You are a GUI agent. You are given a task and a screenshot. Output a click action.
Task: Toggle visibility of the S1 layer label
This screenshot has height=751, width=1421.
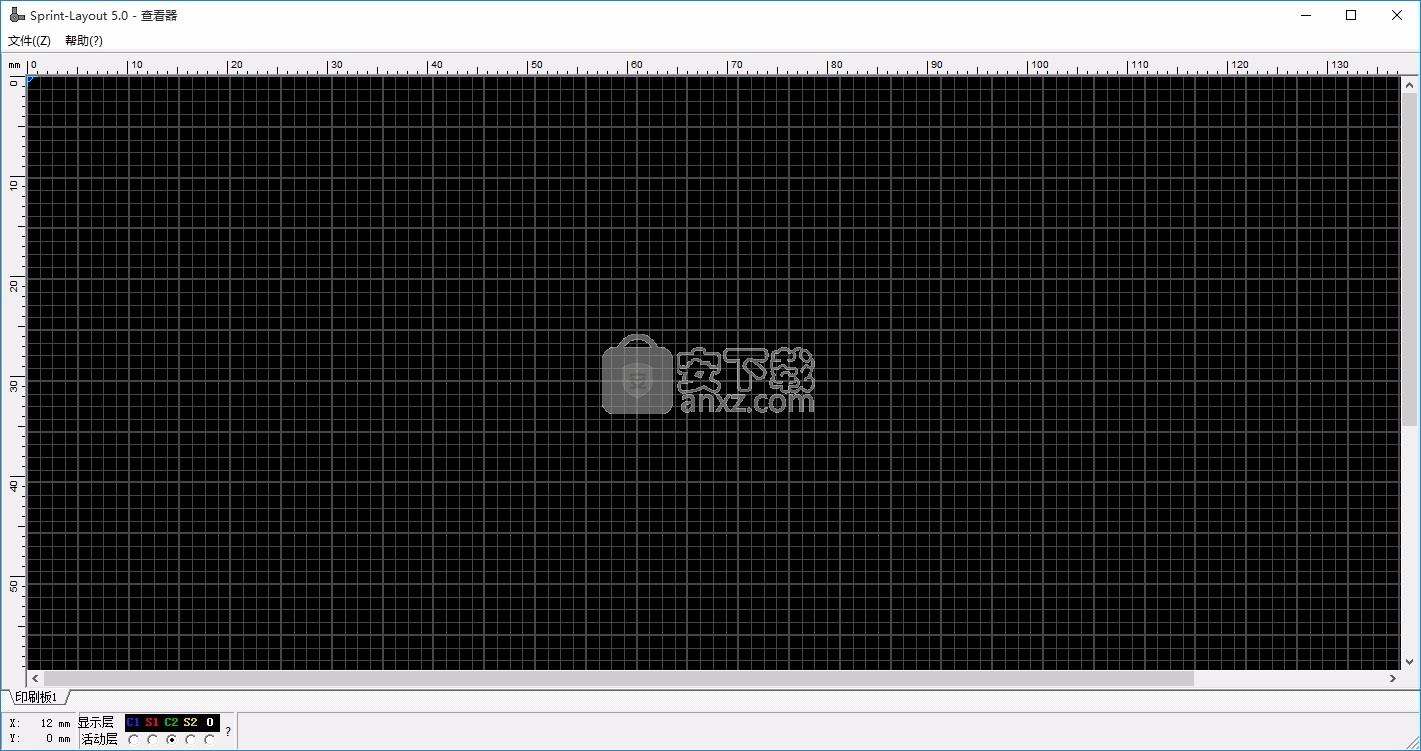tap(152, 722)
